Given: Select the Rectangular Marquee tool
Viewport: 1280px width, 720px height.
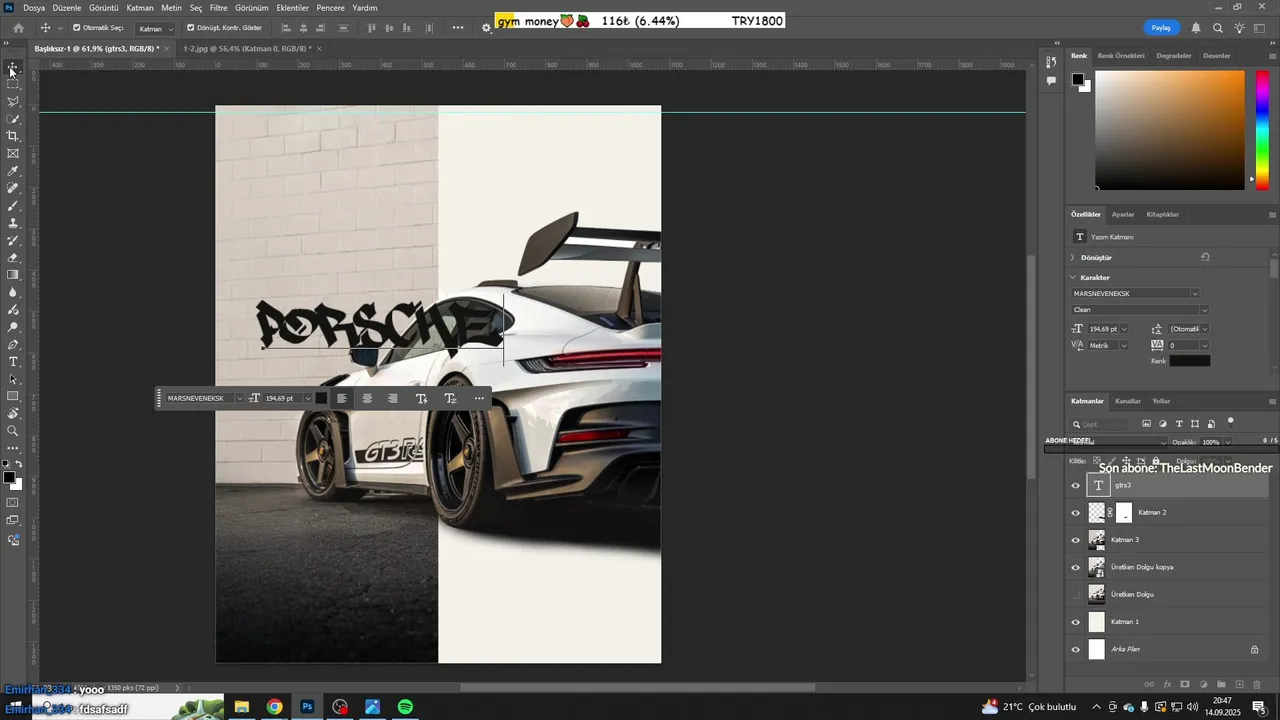Looking at the screenshot, I should [x=13, y=84].
